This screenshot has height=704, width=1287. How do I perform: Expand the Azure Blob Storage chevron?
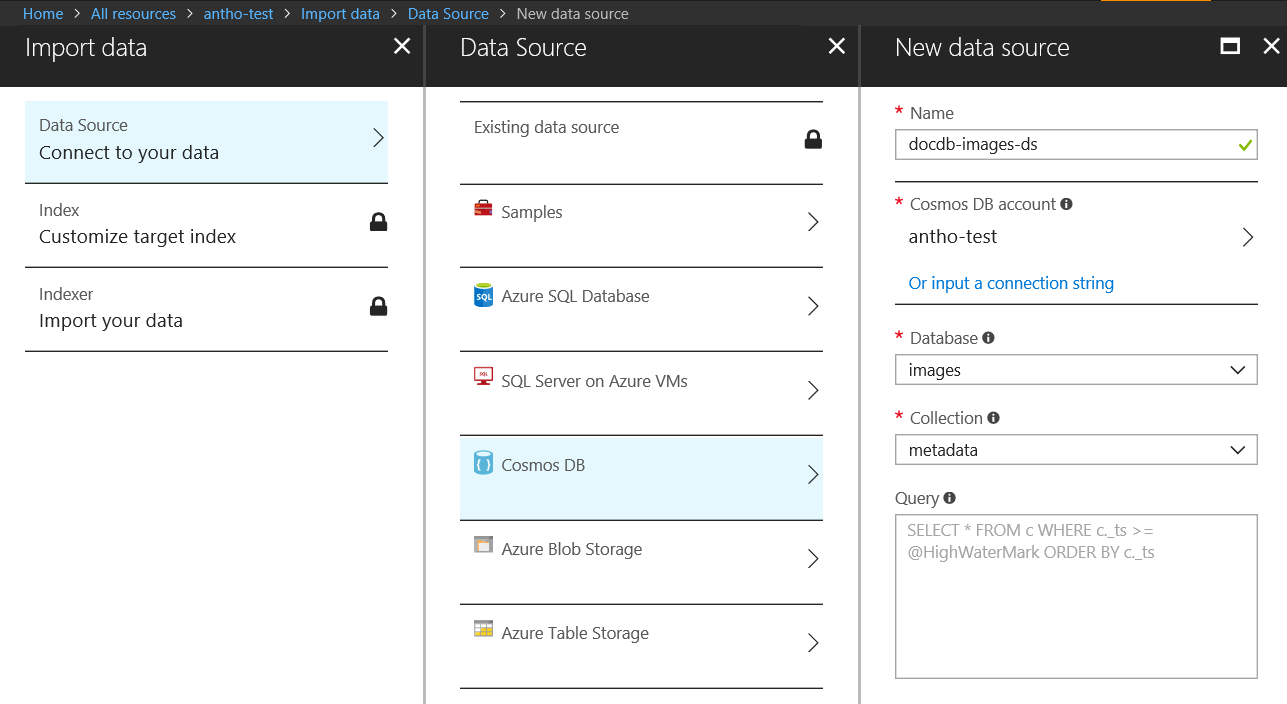coord(813,559)
